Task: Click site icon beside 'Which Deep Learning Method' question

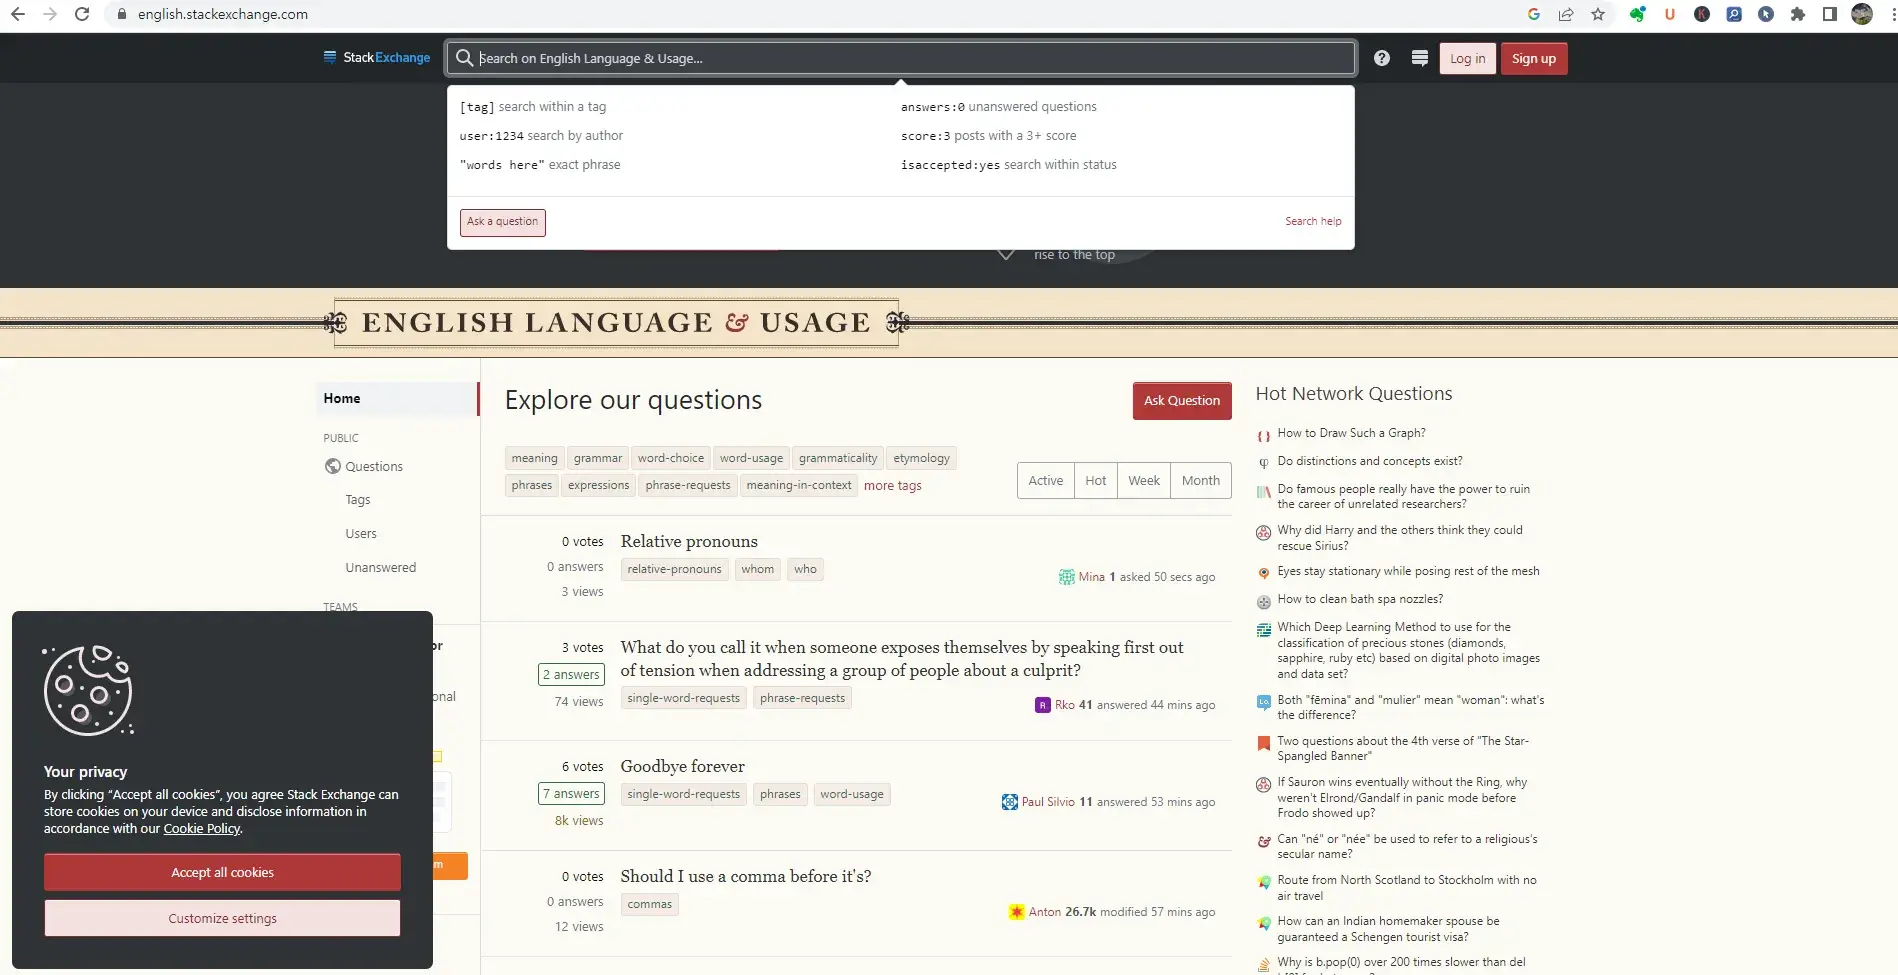Action: [x=1264, y=629]
